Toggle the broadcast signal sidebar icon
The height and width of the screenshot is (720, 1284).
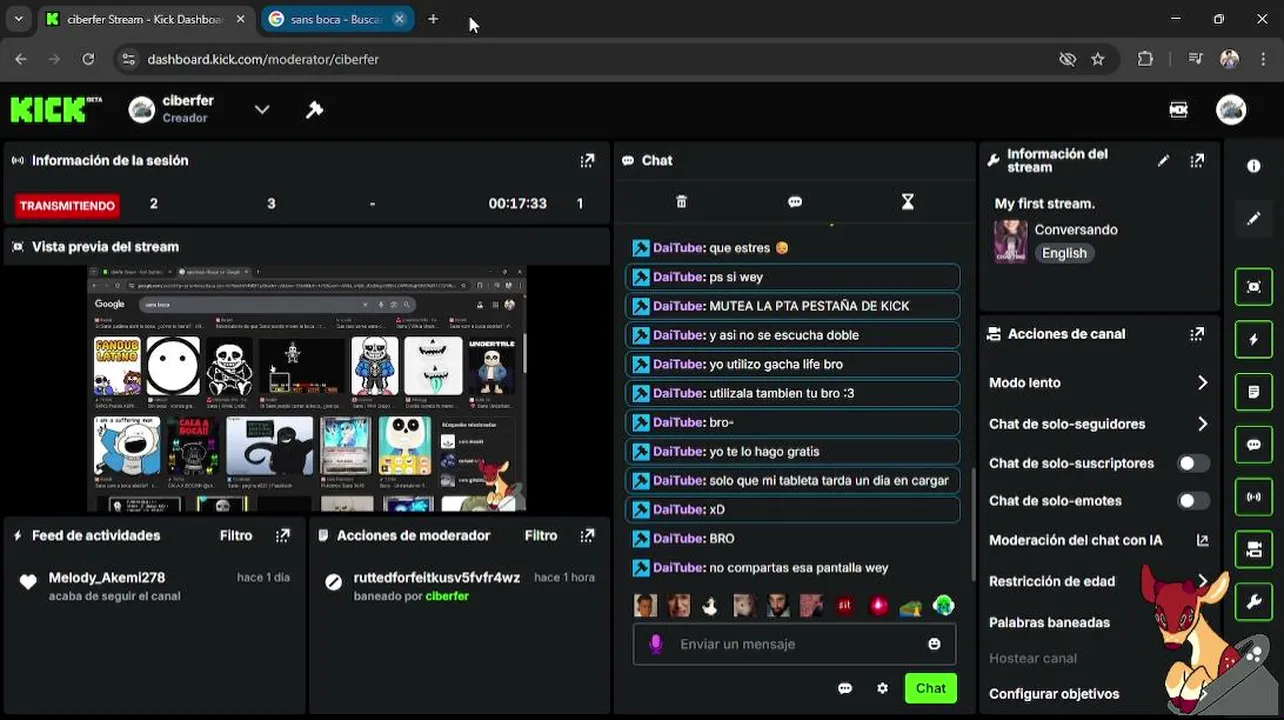click(1254, 497)
